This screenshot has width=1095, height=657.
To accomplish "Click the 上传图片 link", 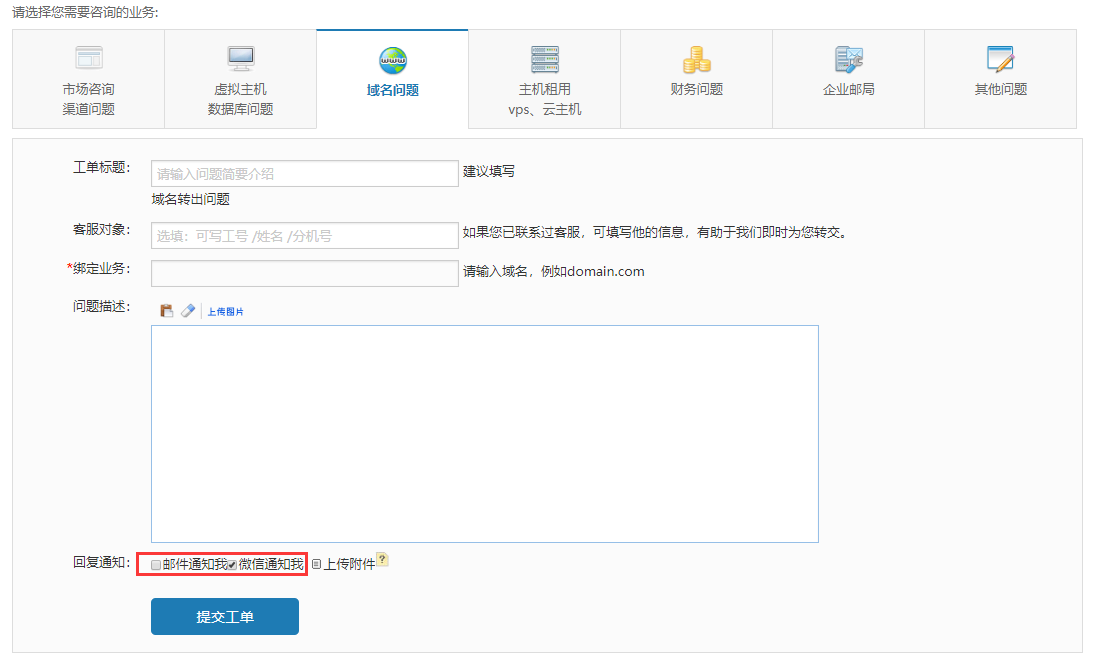I will point(225,312).
